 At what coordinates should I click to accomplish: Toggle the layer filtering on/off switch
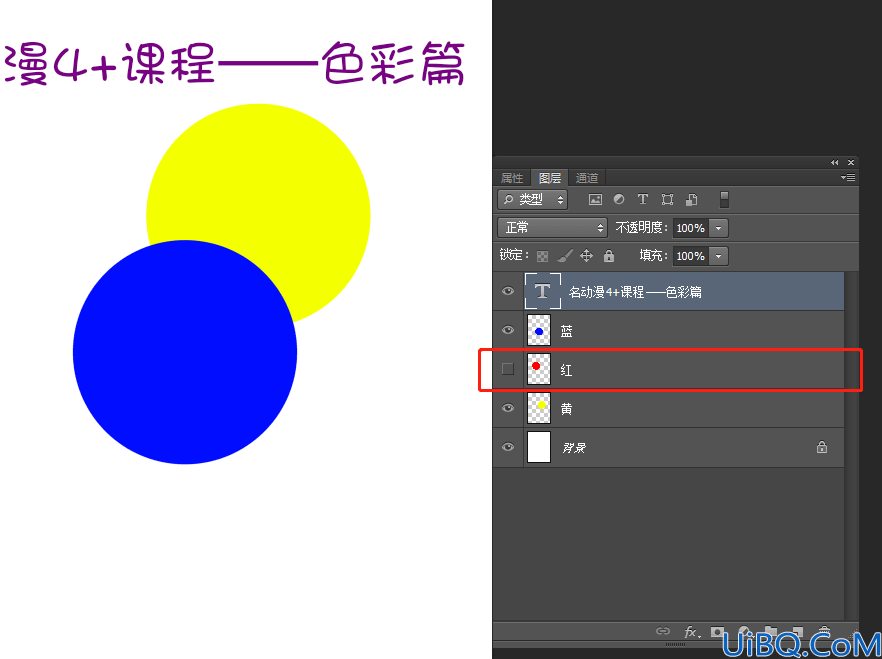724,200
